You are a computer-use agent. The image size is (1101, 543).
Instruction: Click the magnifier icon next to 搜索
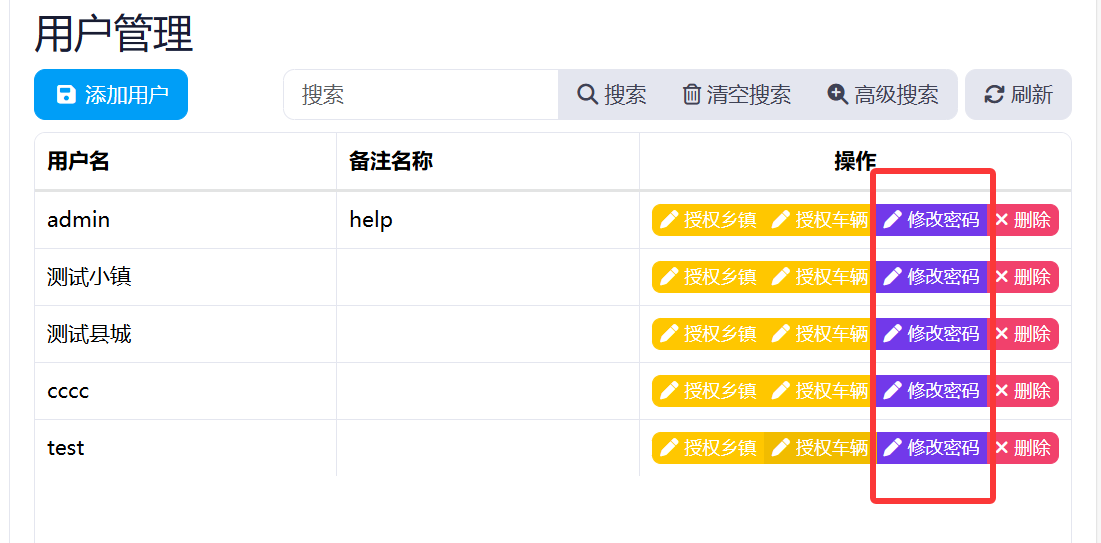(587, 95)
